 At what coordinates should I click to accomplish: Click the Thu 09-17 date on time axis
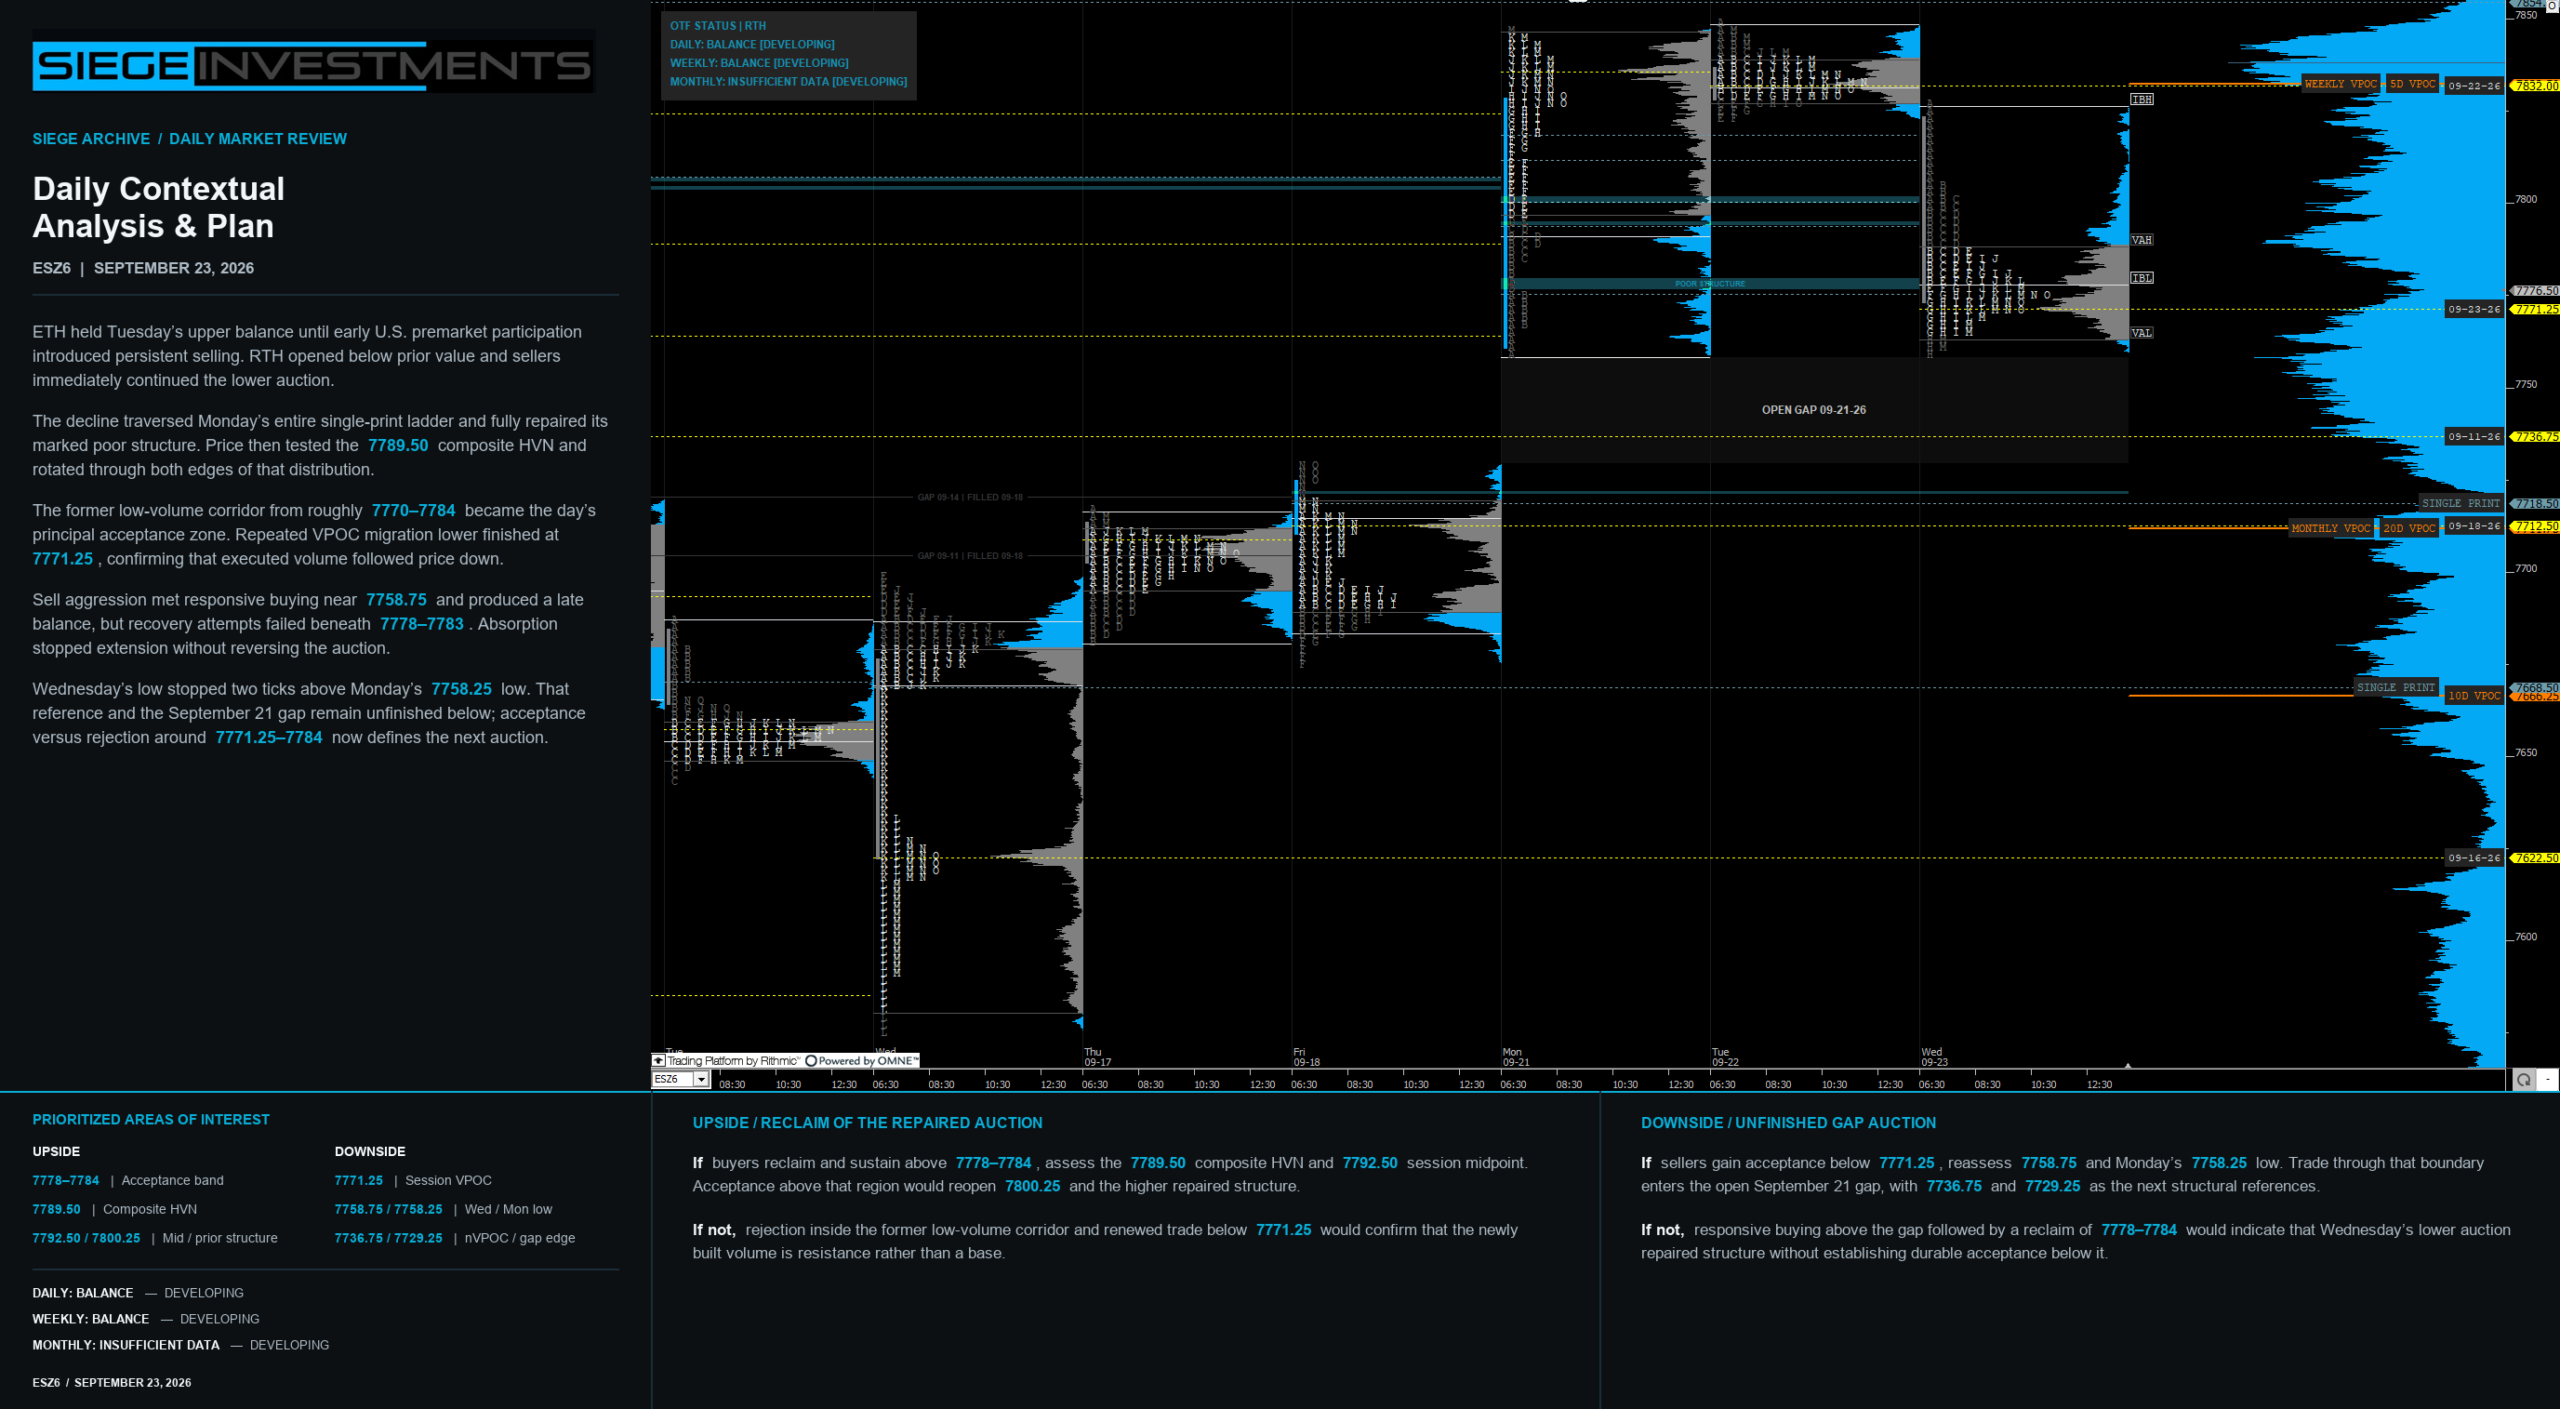tap(1098, 1057)
